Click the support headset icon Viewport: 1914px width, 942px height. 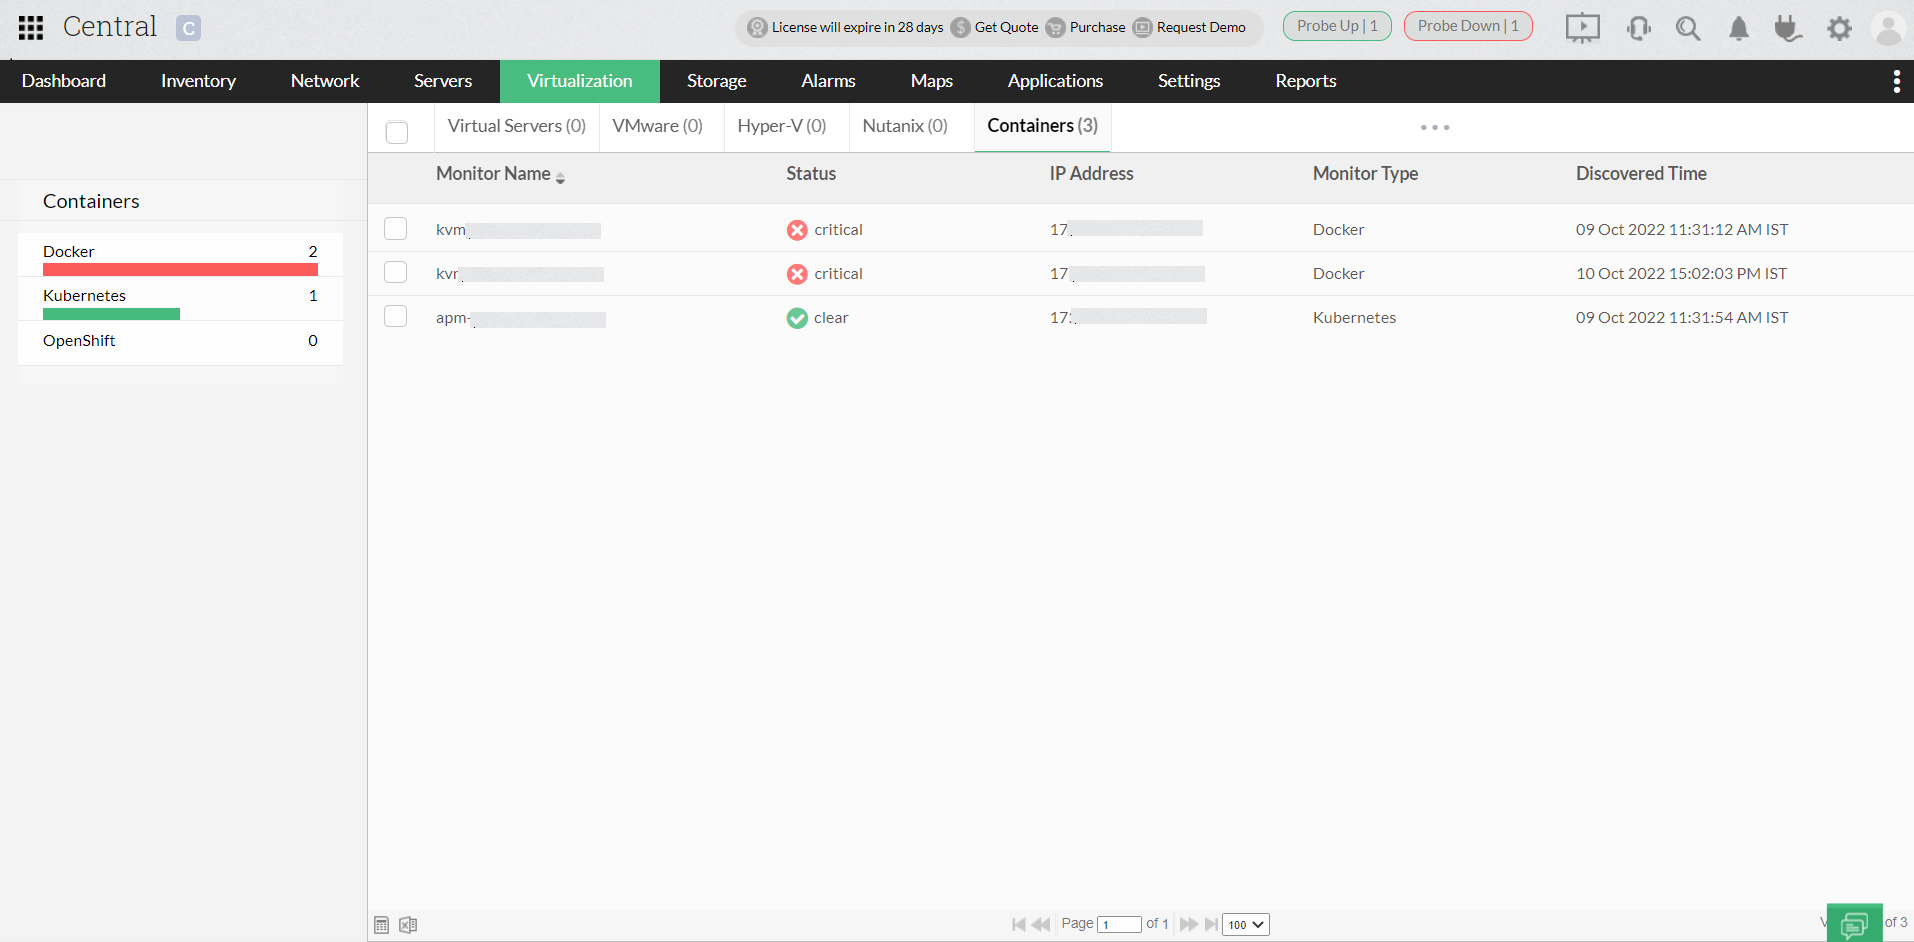tap(1639, 29)
